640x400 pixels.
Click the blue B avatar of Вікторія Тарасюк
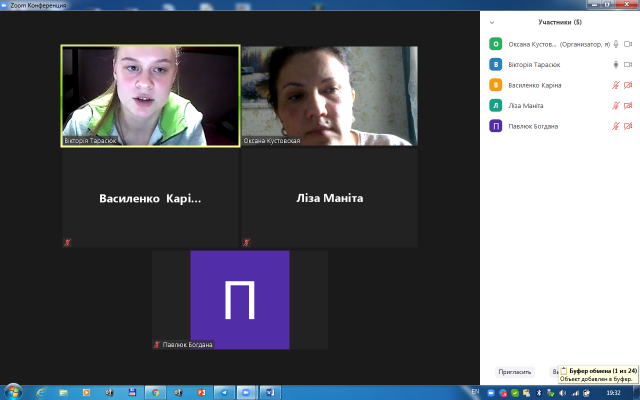click(496, 64)
